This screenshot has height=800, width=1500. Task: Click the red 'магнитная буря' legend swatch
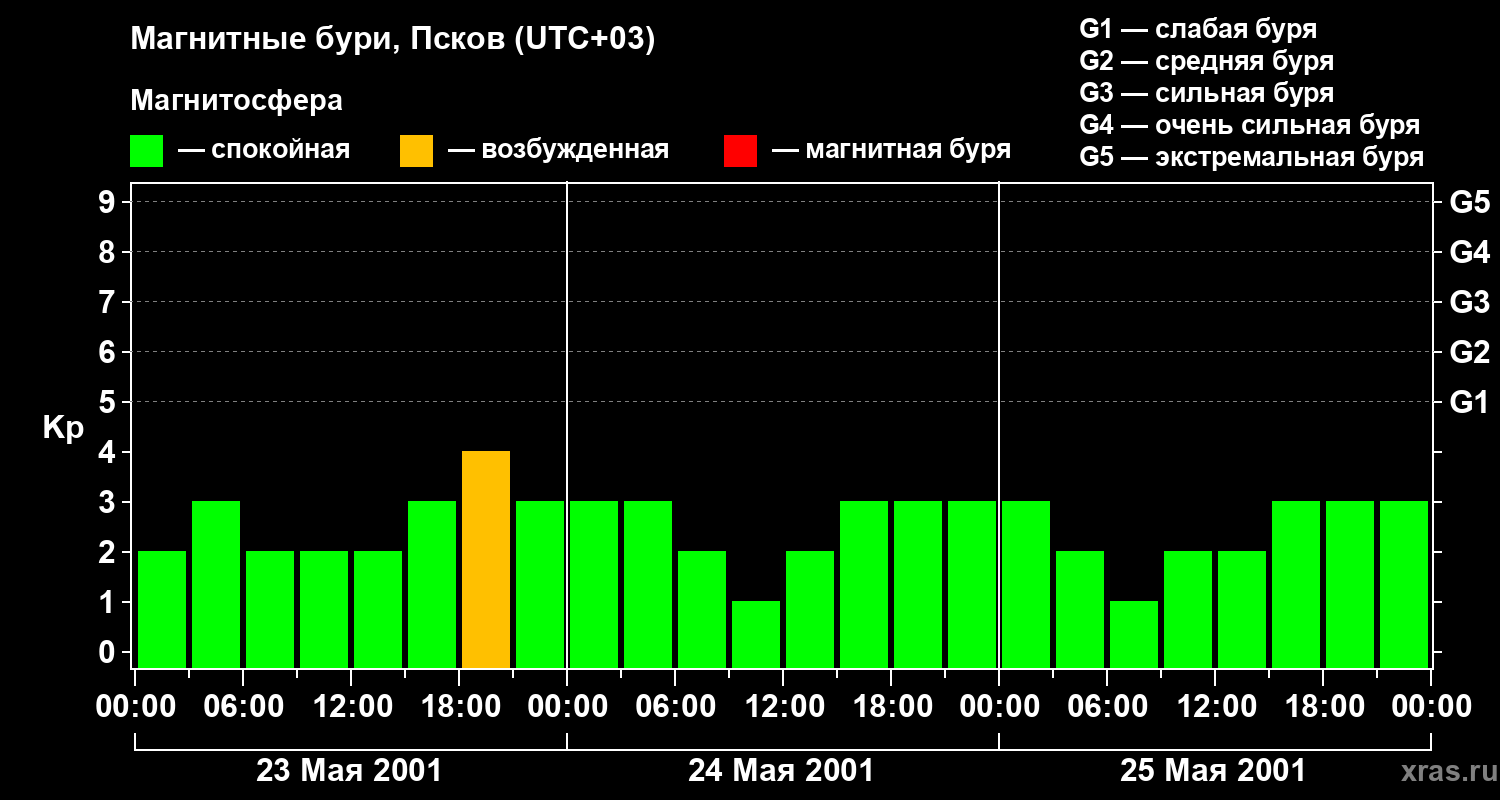point(740,151)
